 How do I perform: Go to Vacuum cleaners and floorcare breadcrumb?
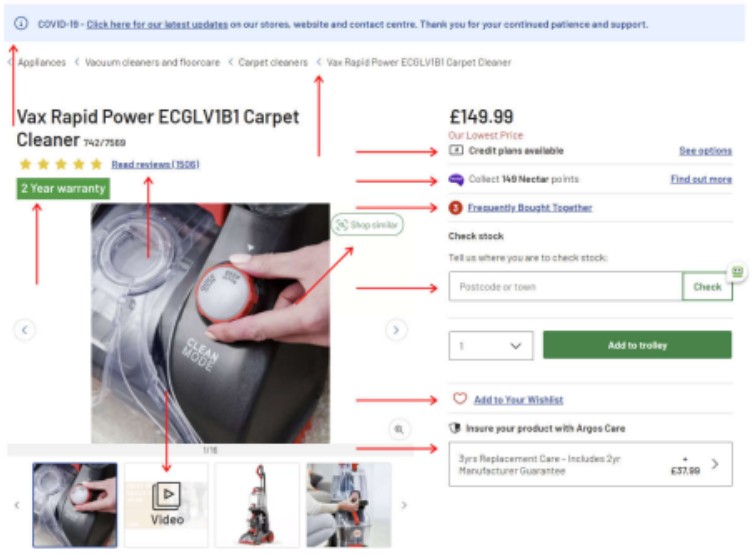tap(150, 62)
